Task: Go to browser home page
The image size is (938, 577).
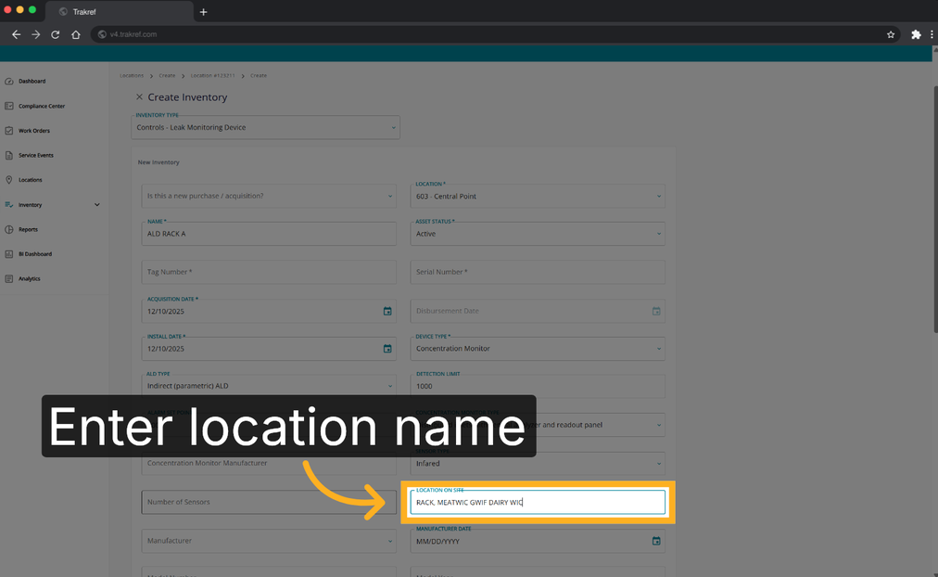Action: pos(75,35)
